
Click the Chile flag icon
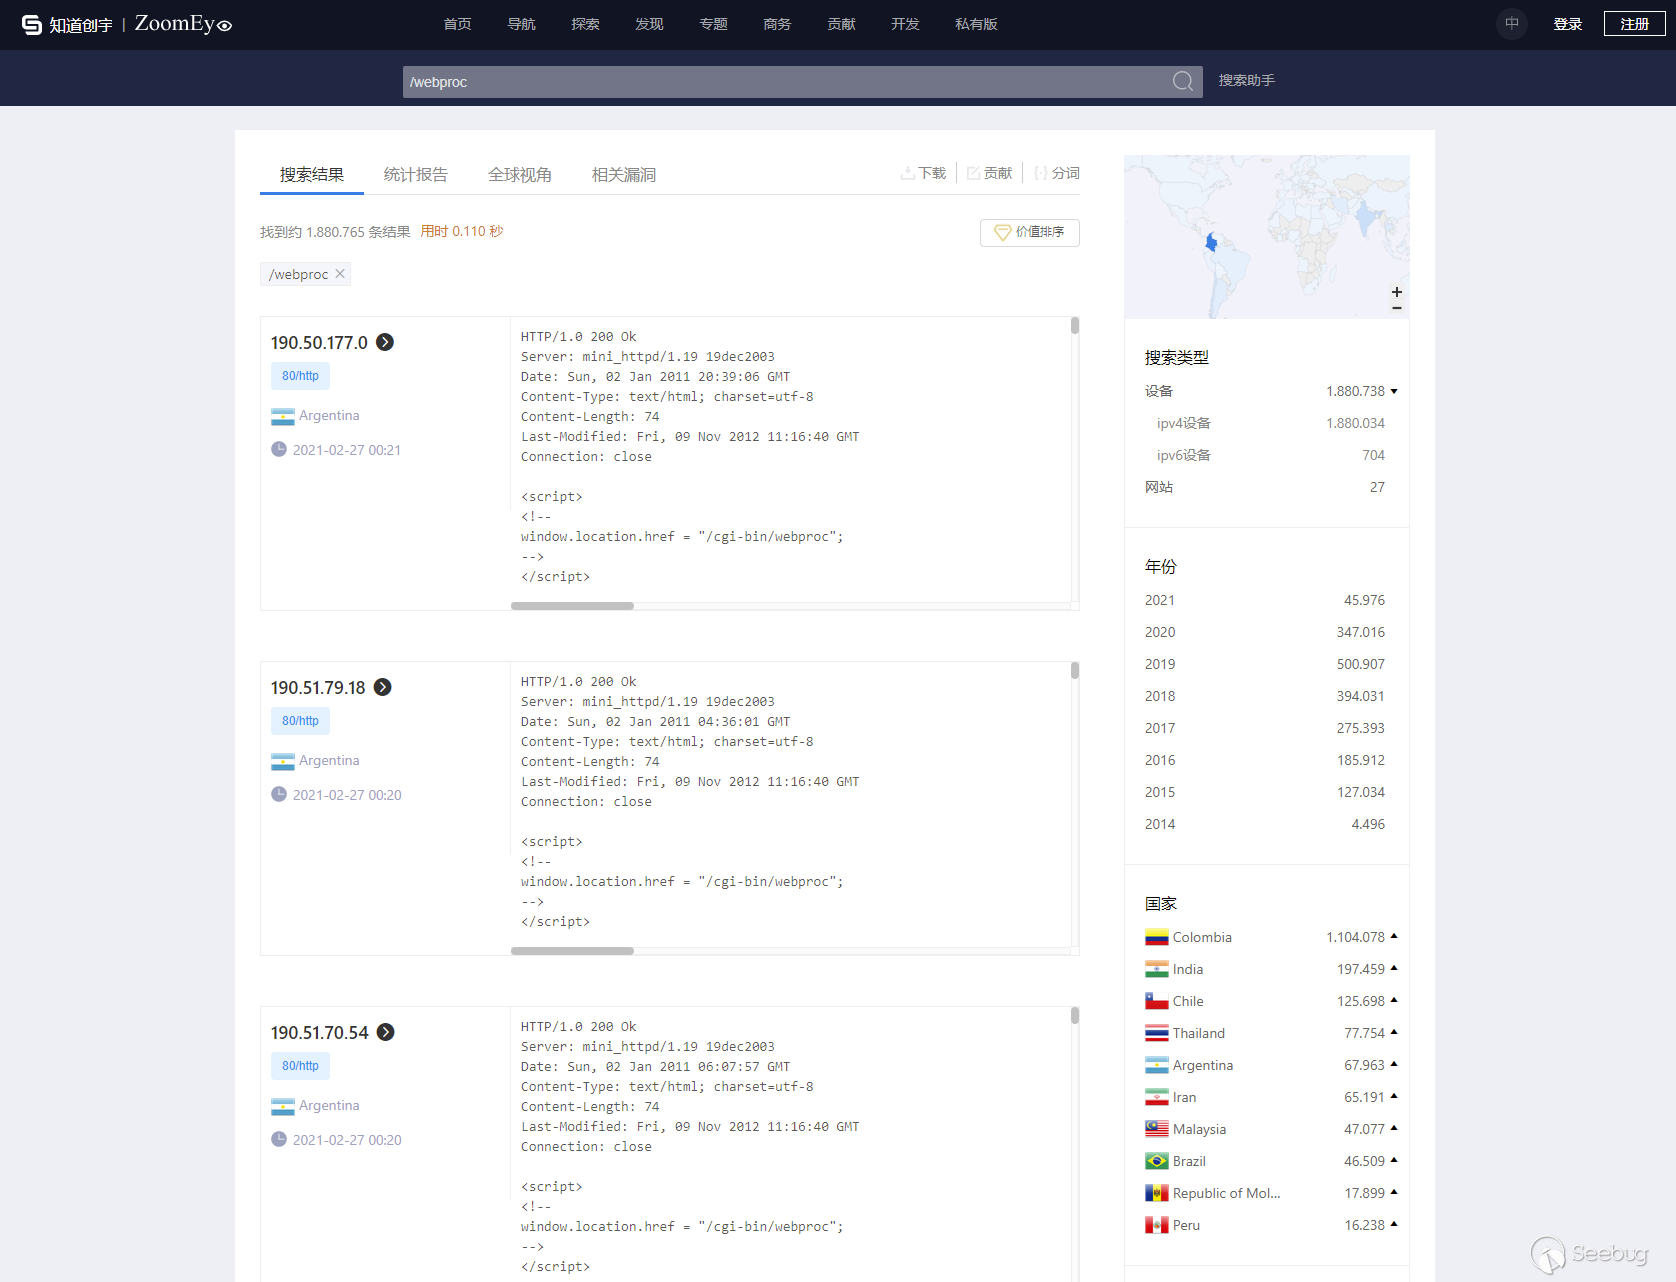point(1157,1001)
